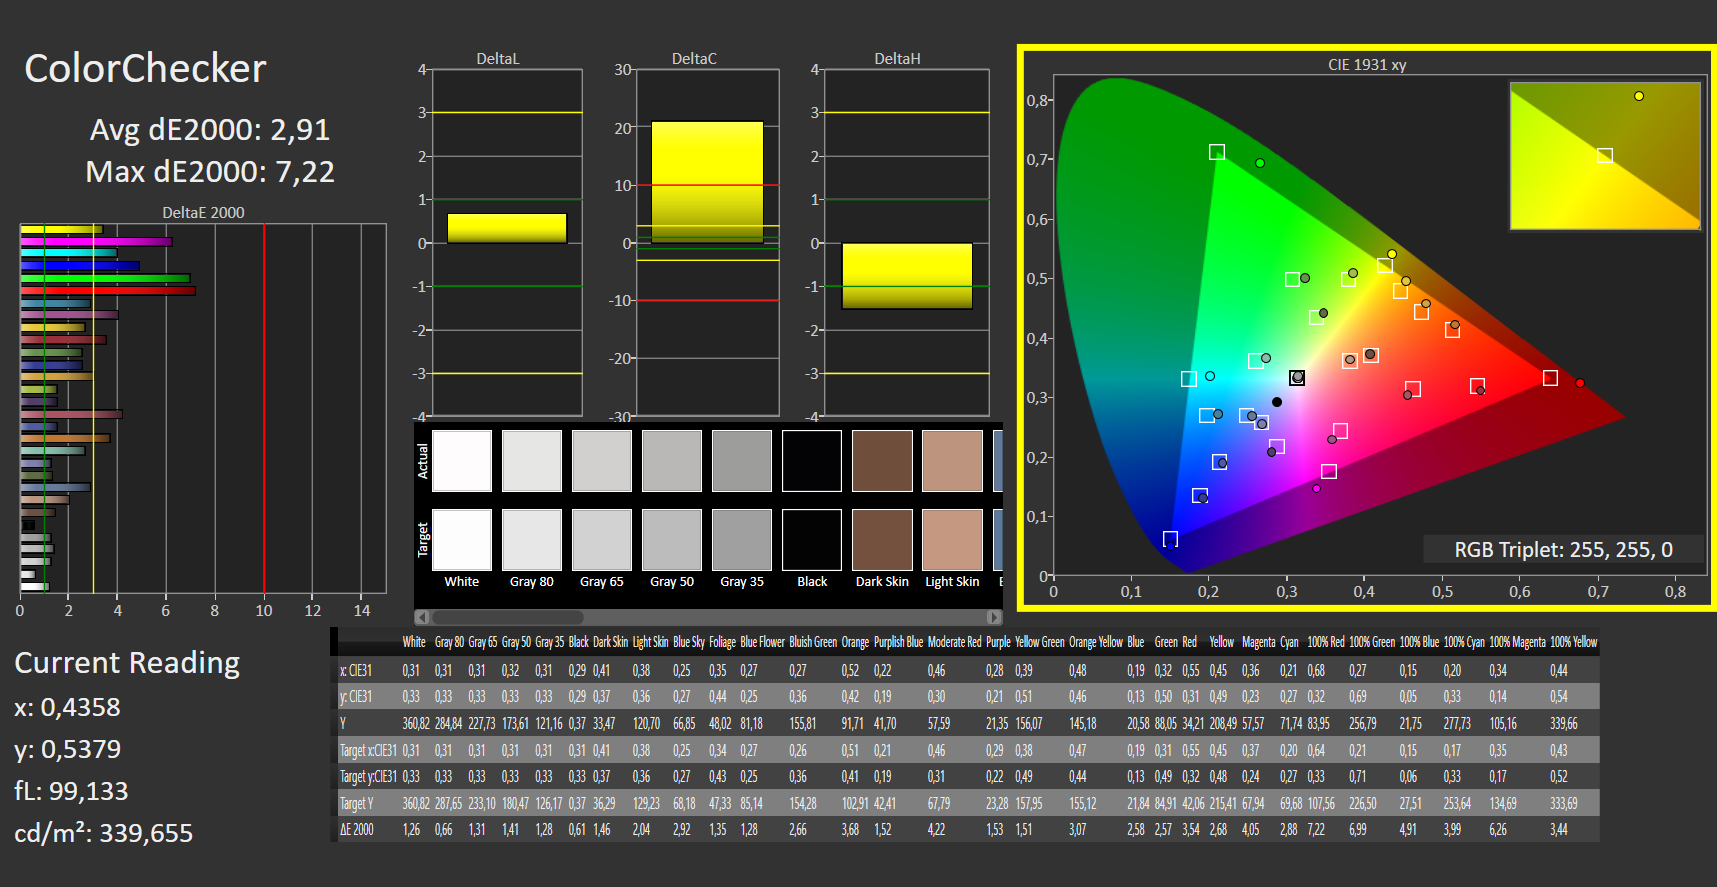Image resolution: width=1717 pixels, height=887 pixels.
Task: Click the ColorChecker title
Action: click(145, 68)
